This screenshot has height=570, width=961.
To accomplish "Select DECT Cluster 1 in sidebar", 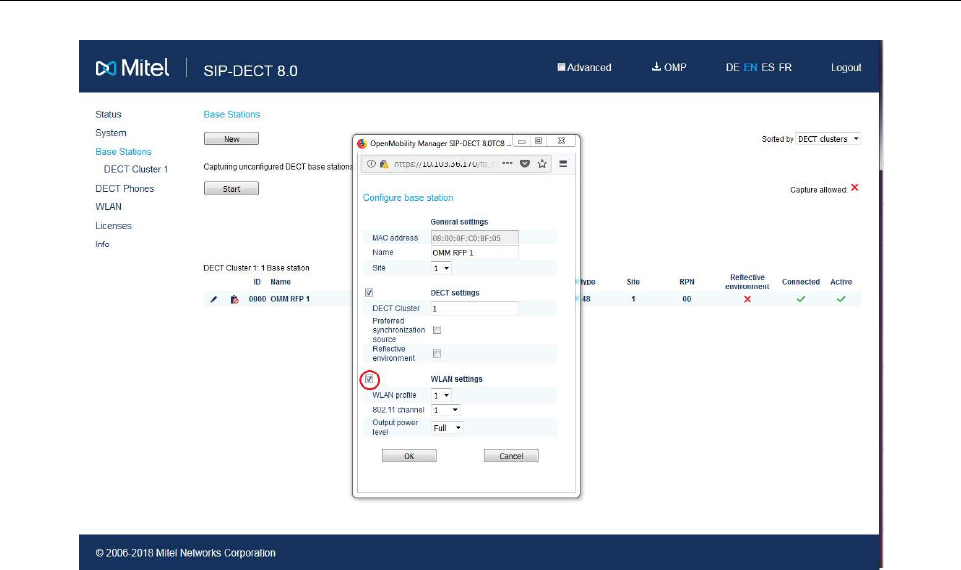I will click(135, 169).
